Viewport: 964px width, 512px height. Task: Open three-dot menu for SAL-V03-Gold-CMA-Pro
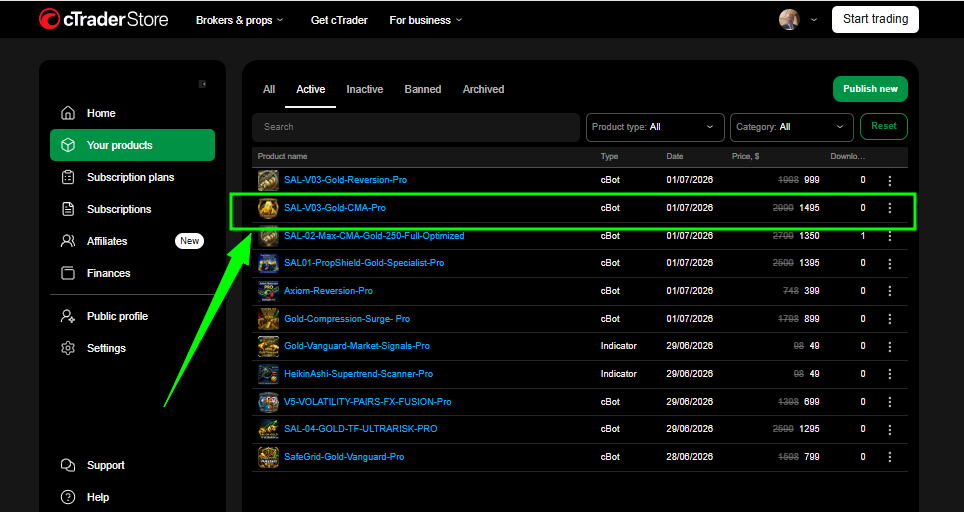click(x=890, y=208)
